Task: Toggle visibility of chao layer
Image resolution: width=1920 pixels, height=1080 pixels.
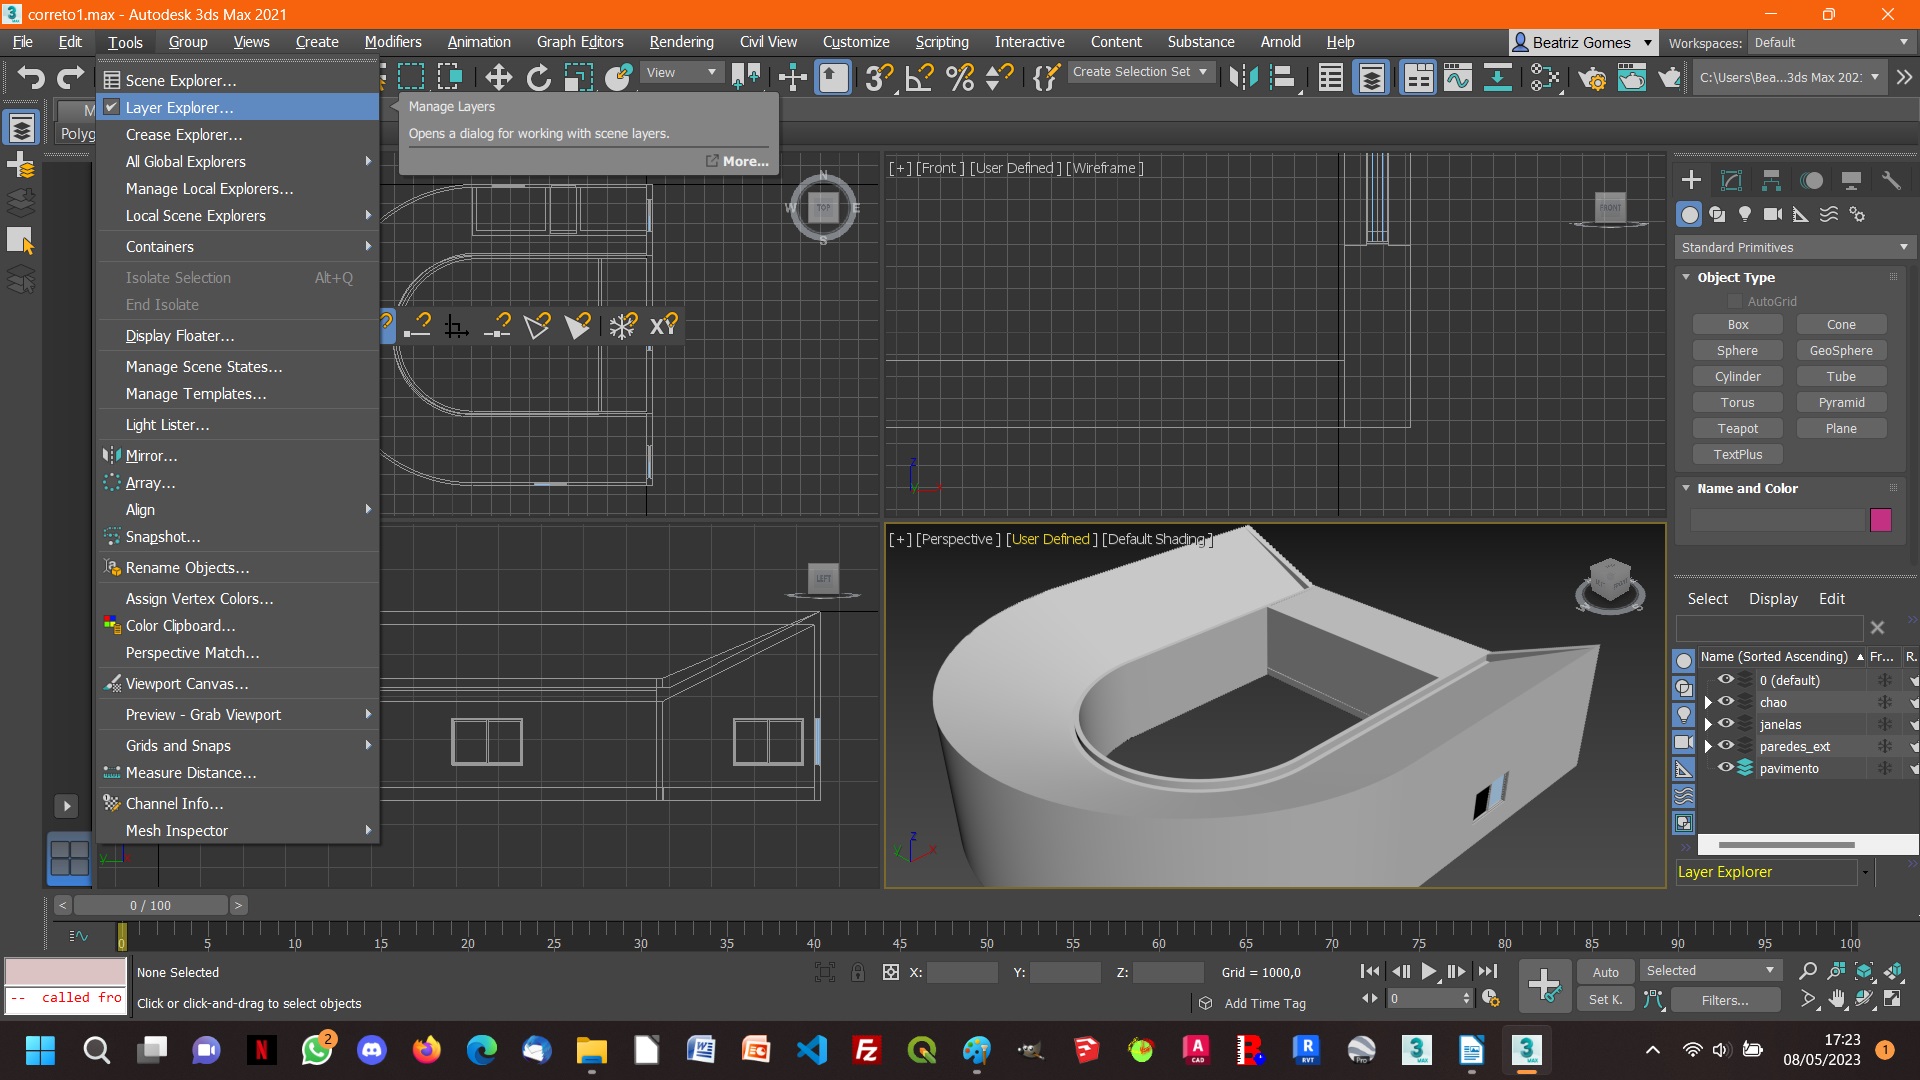Action: click(x=1727, y=702)
